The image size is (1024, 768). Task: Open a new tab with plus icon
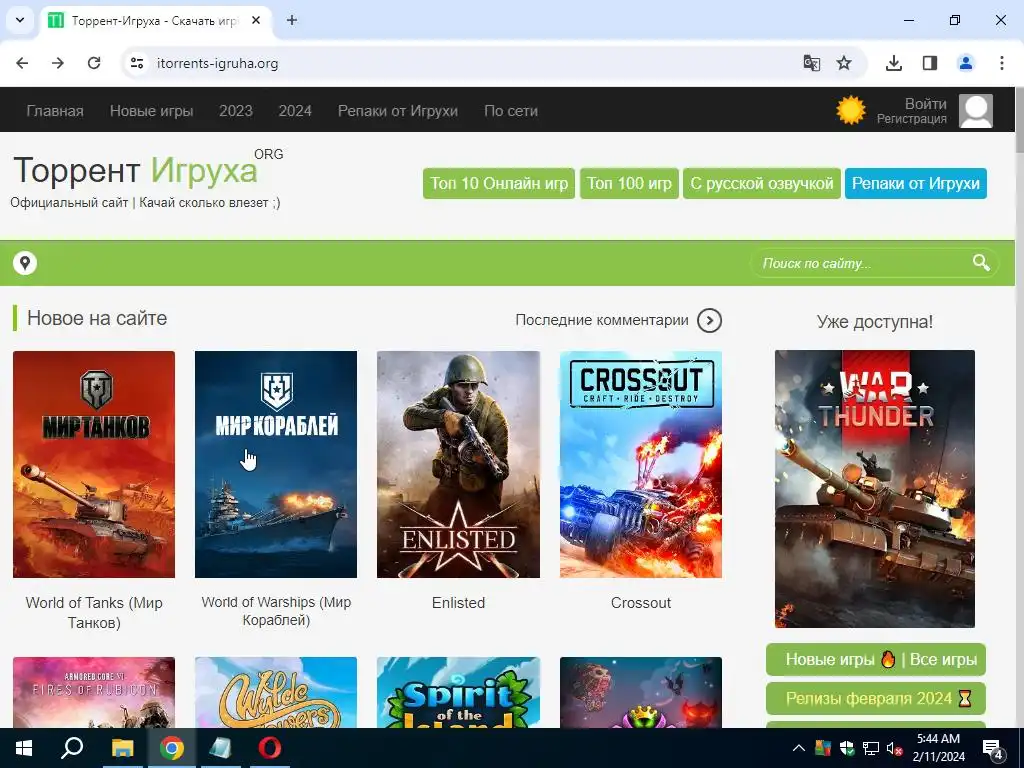(x=292, y=20)
